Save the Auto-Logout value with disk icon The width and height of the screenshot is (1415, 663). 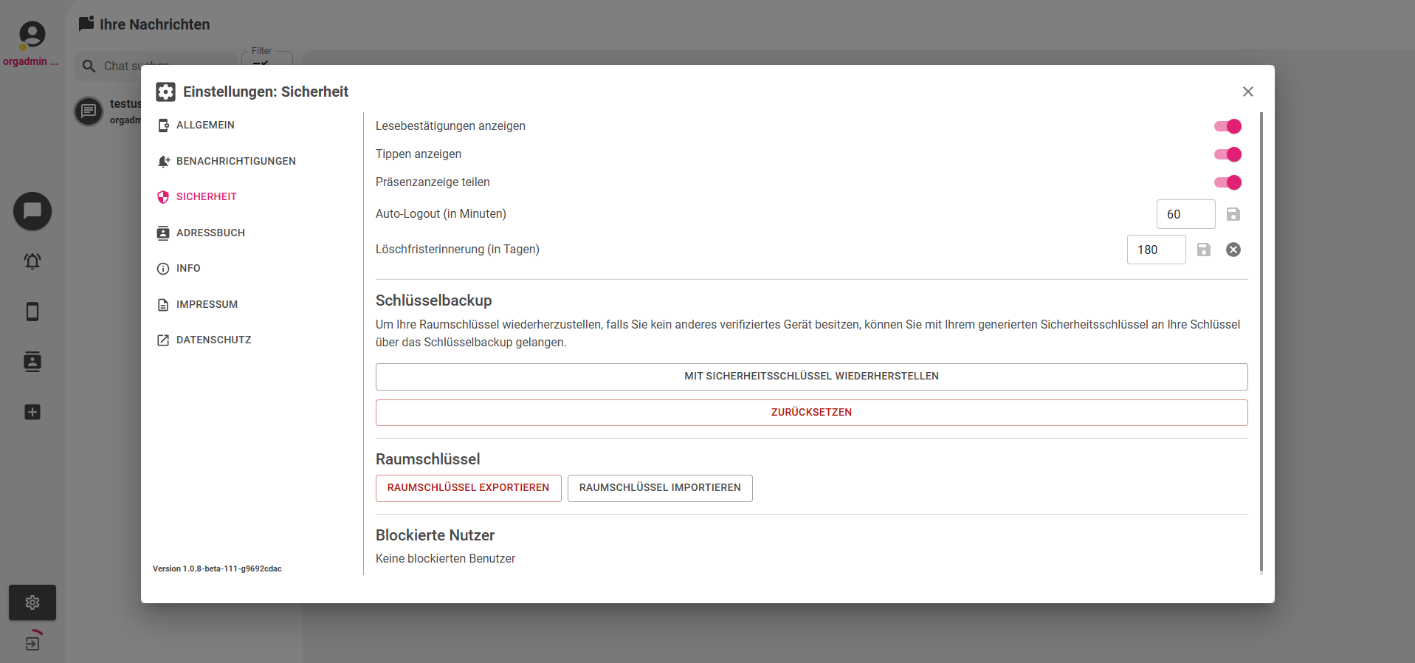1233,214
